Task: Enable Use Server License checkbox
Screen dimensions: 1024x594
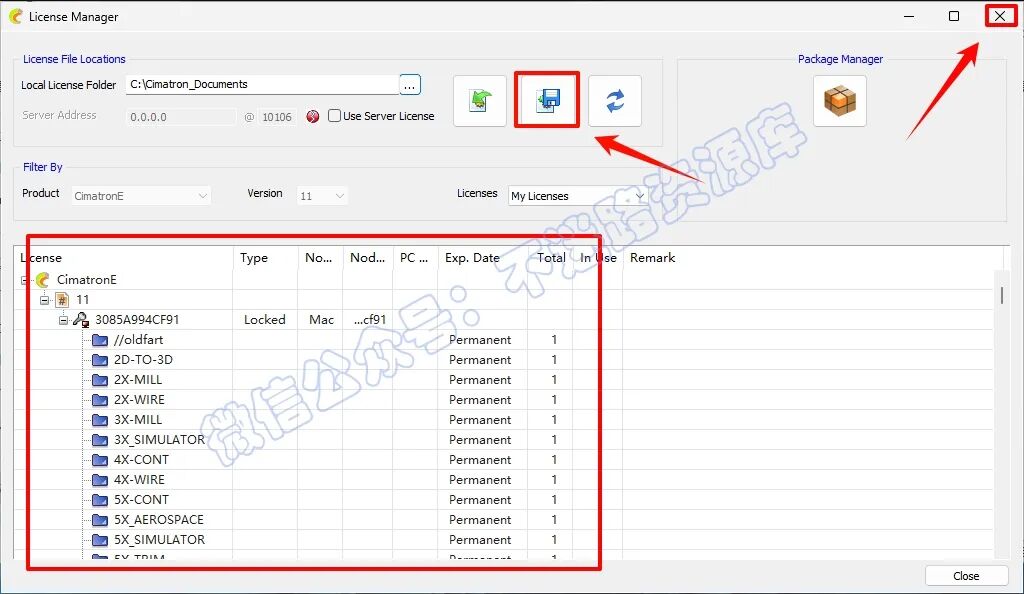Action: pos(334,116)
